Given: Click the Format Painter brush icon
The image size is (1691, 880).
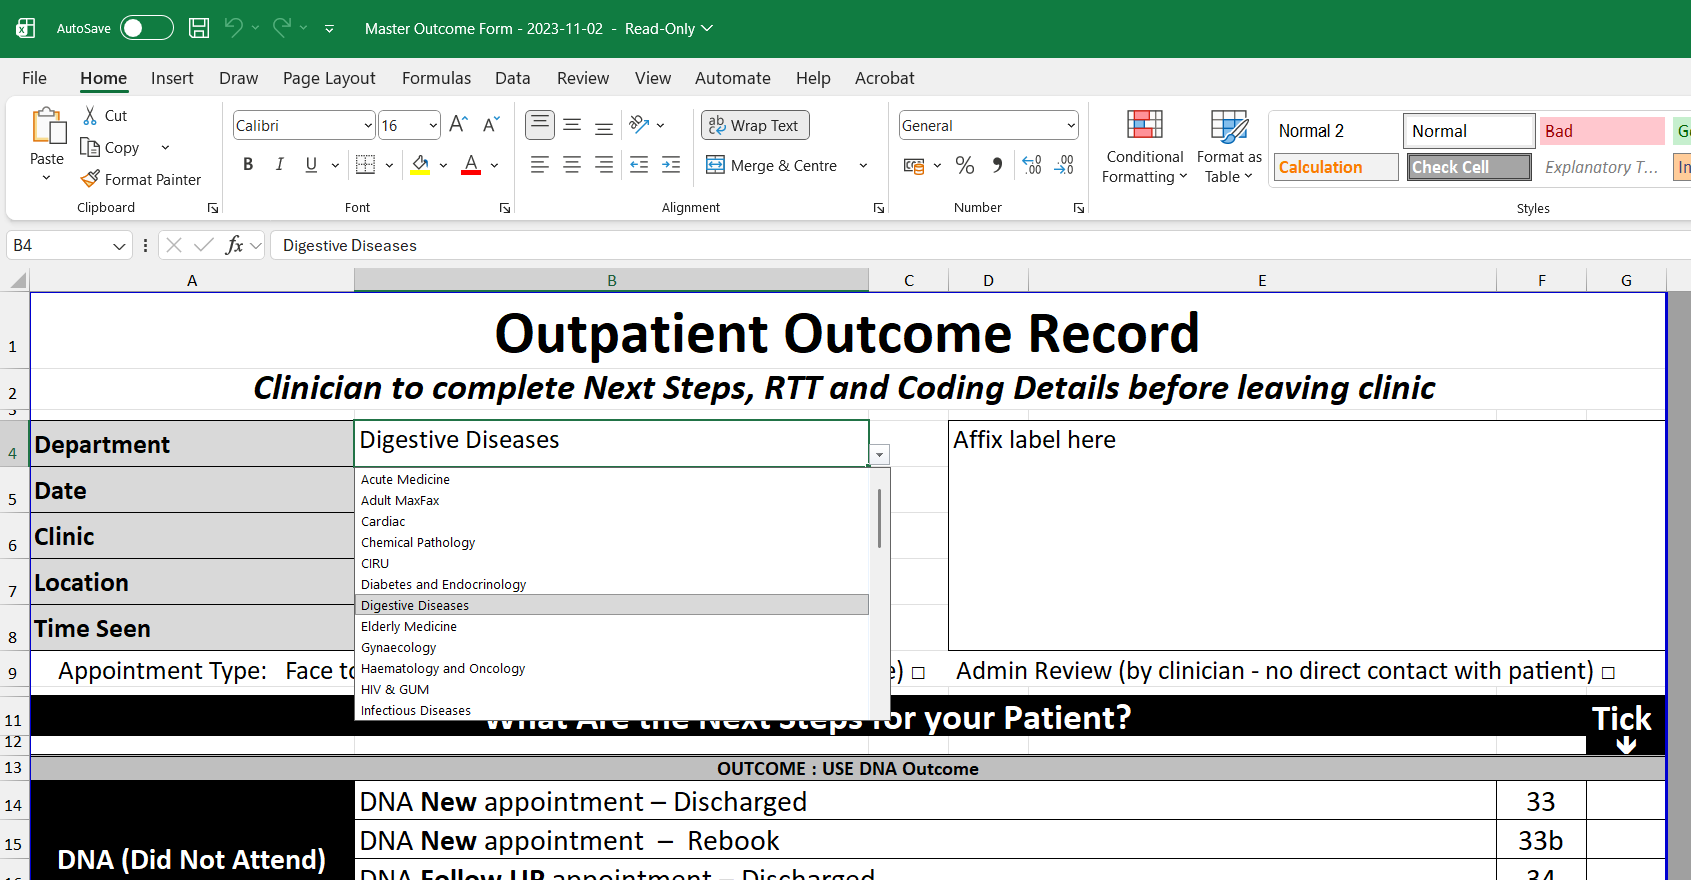Looking at the screenshot, I should click(90, 179).
